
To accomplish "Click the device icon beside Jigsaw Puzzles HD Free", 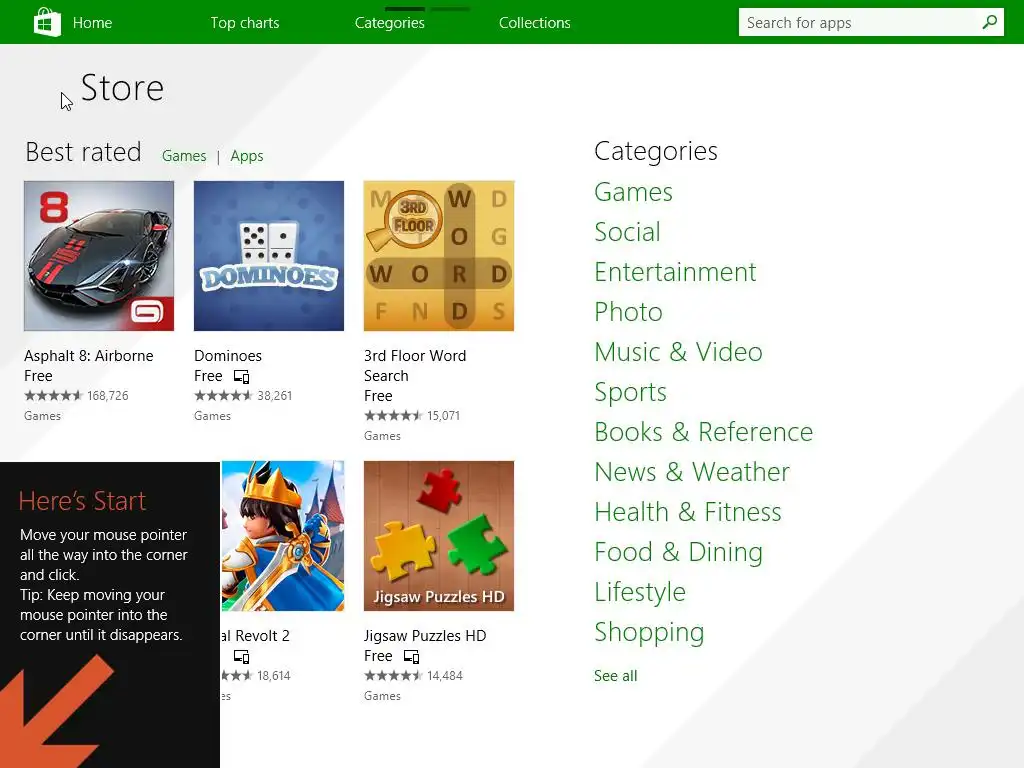I will [x=411, y=656].
